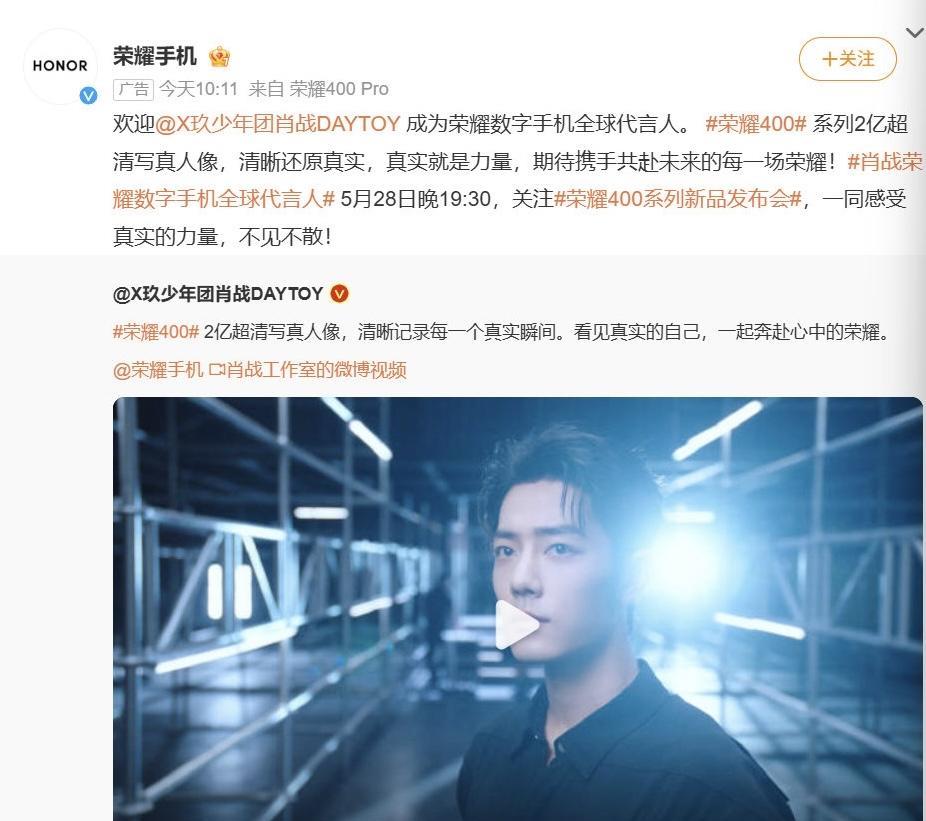Open the 荣耀手机 account name
Image resolution: width=926 pixels, height=821 pixels.
[x=155, y=56]
